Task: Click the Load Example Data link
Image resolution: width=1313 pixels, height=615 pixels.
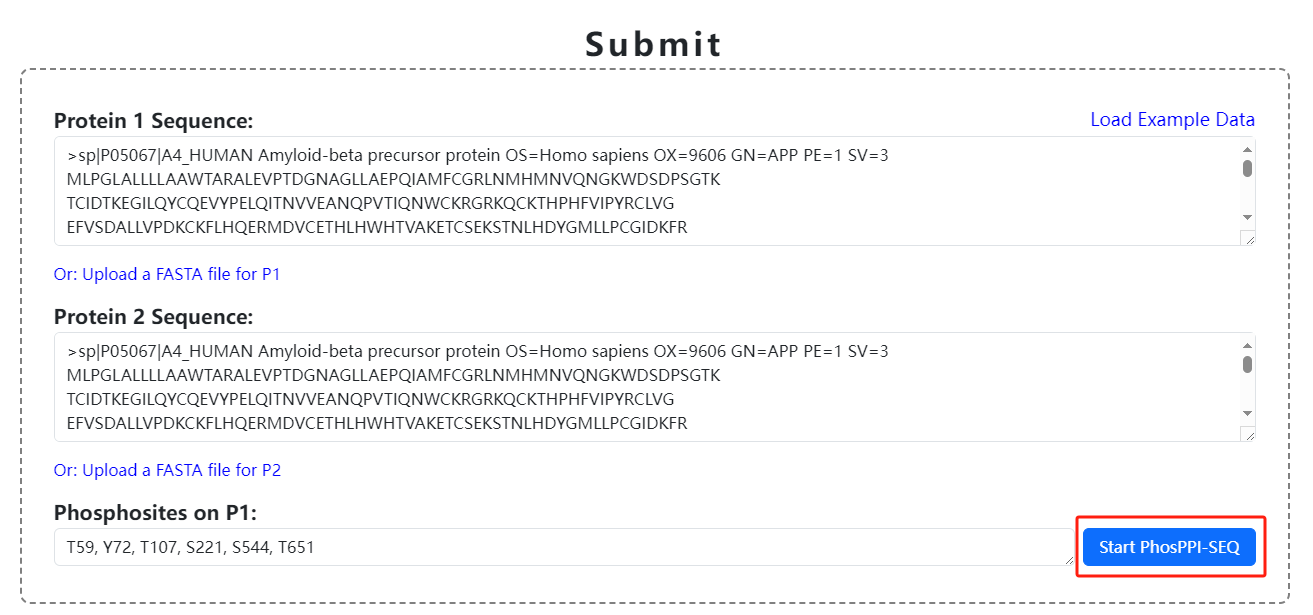Action: pos(1172,120)
